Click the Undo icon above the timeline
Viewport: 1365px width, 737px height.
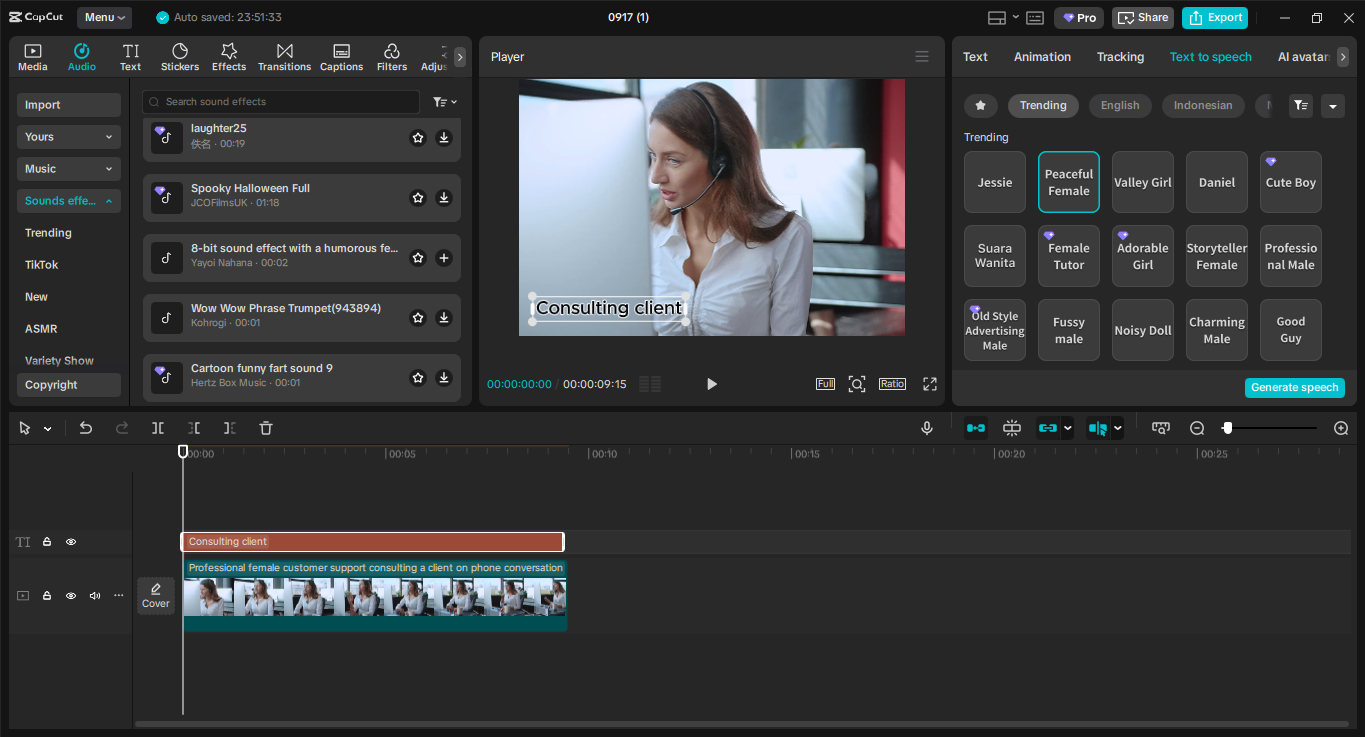[x=85, y=428]
